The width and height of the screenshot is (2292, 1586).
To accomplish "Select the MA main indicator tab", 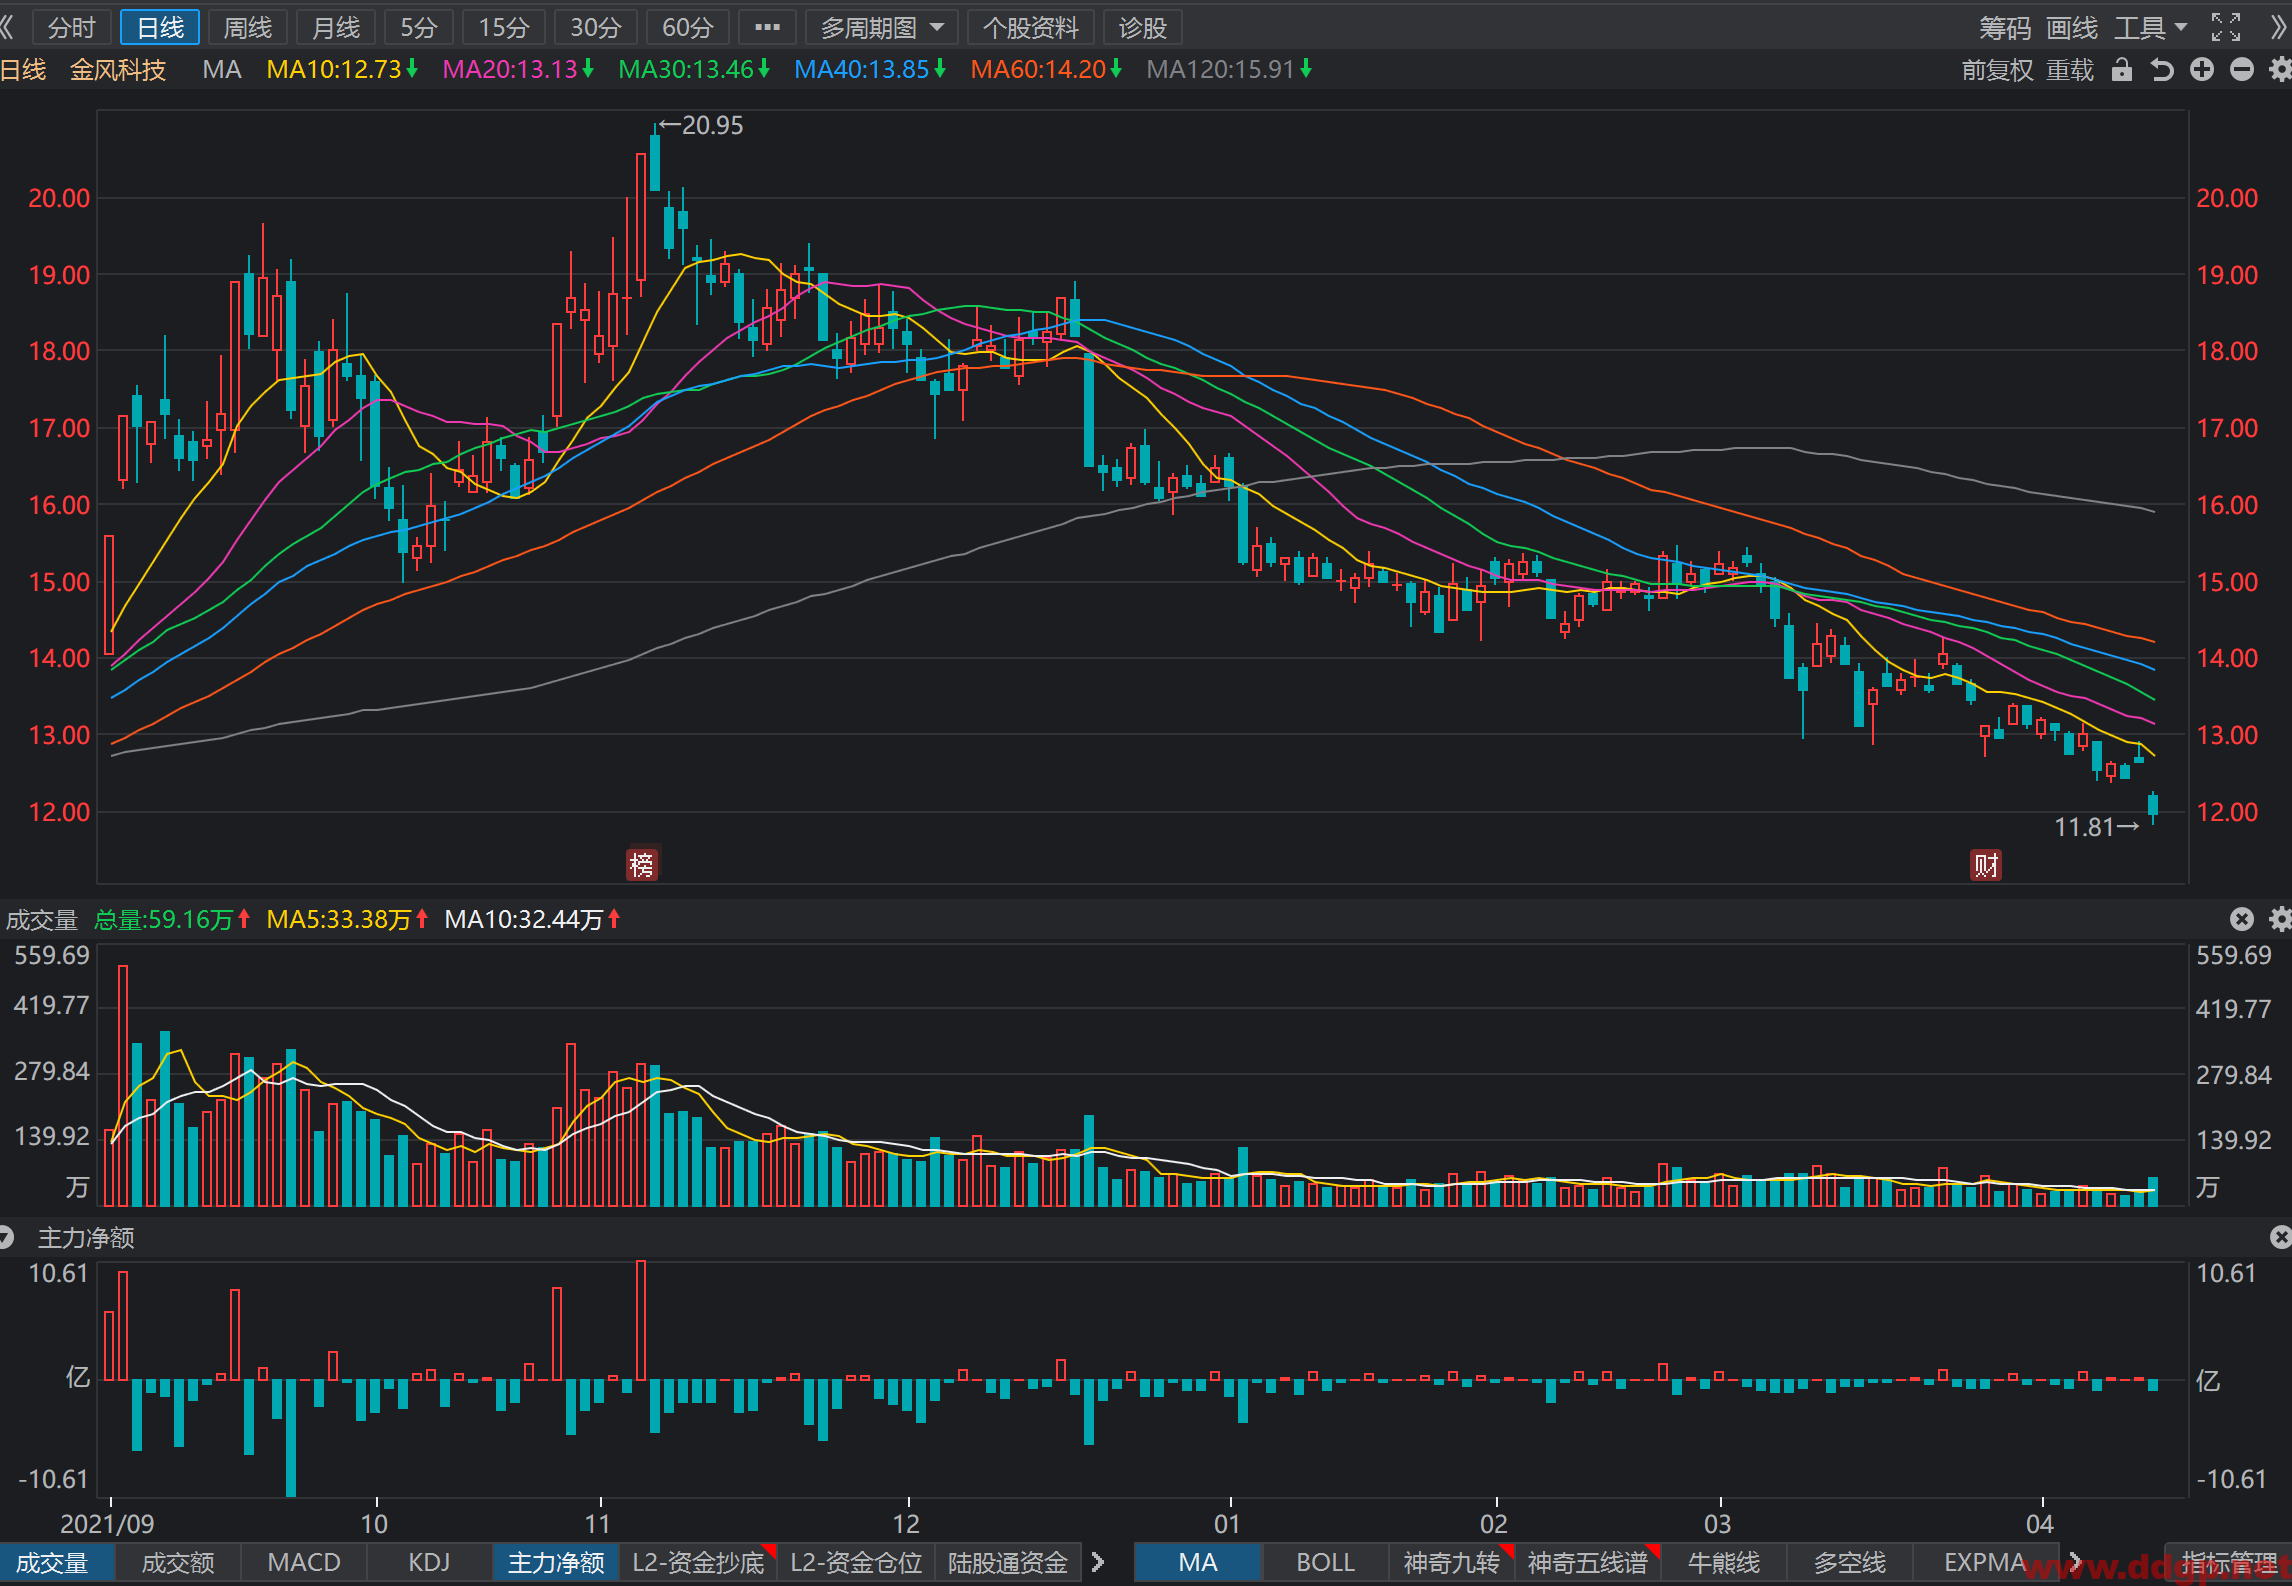I will click(x=1198, y=1563).
